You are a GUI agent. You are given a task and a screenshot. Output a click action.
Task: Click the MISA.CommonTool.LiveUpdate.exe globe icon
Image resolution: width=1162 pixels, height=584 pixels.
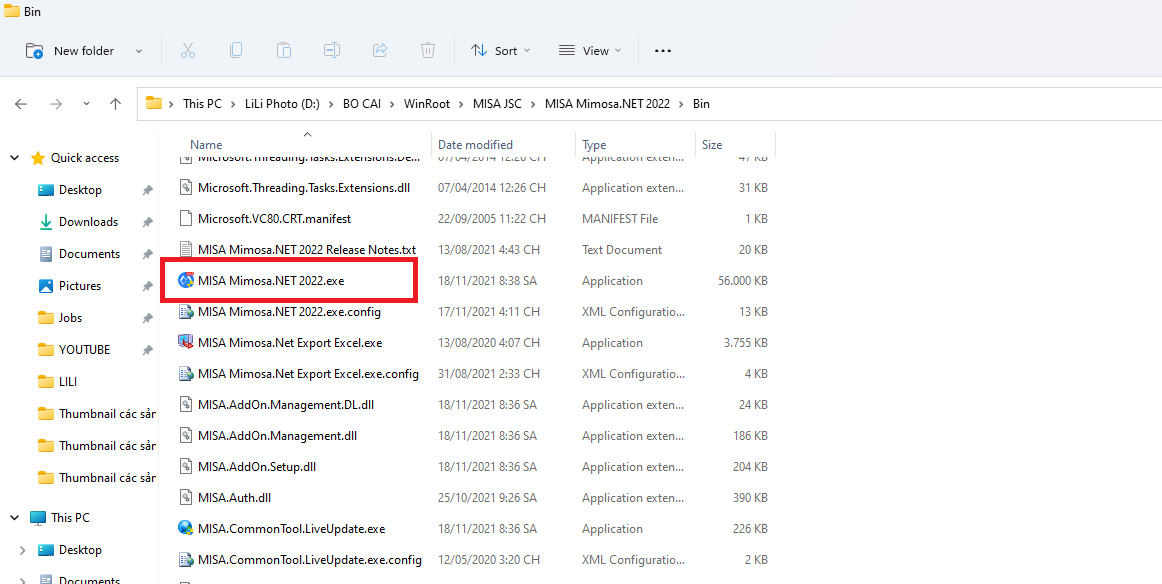pyautogui.click(x=185, y=528)
